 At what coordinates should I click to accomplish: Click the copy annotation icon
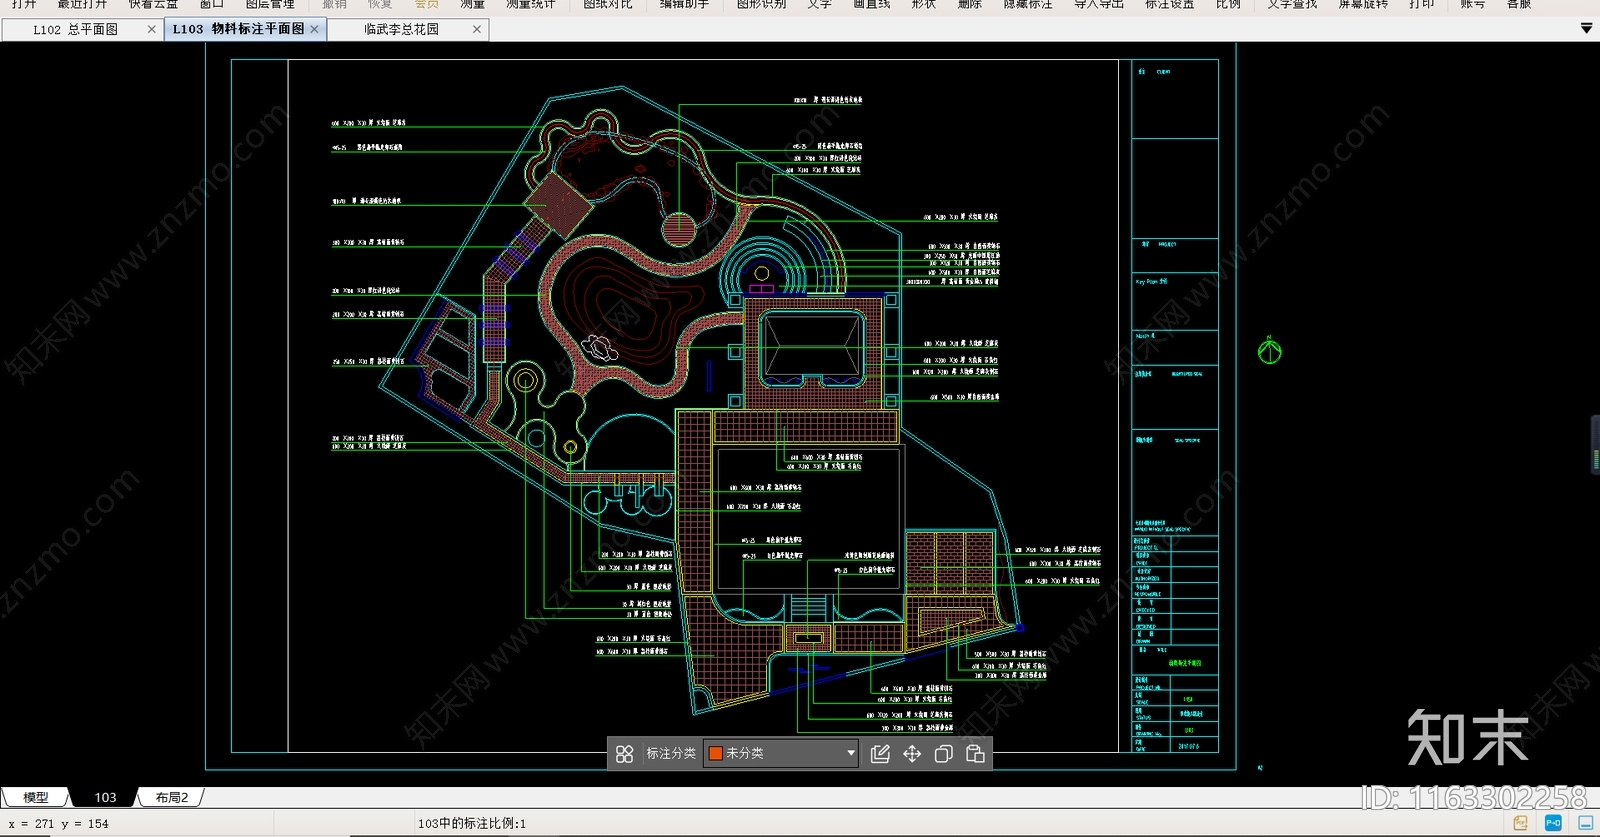pos(943,754)
